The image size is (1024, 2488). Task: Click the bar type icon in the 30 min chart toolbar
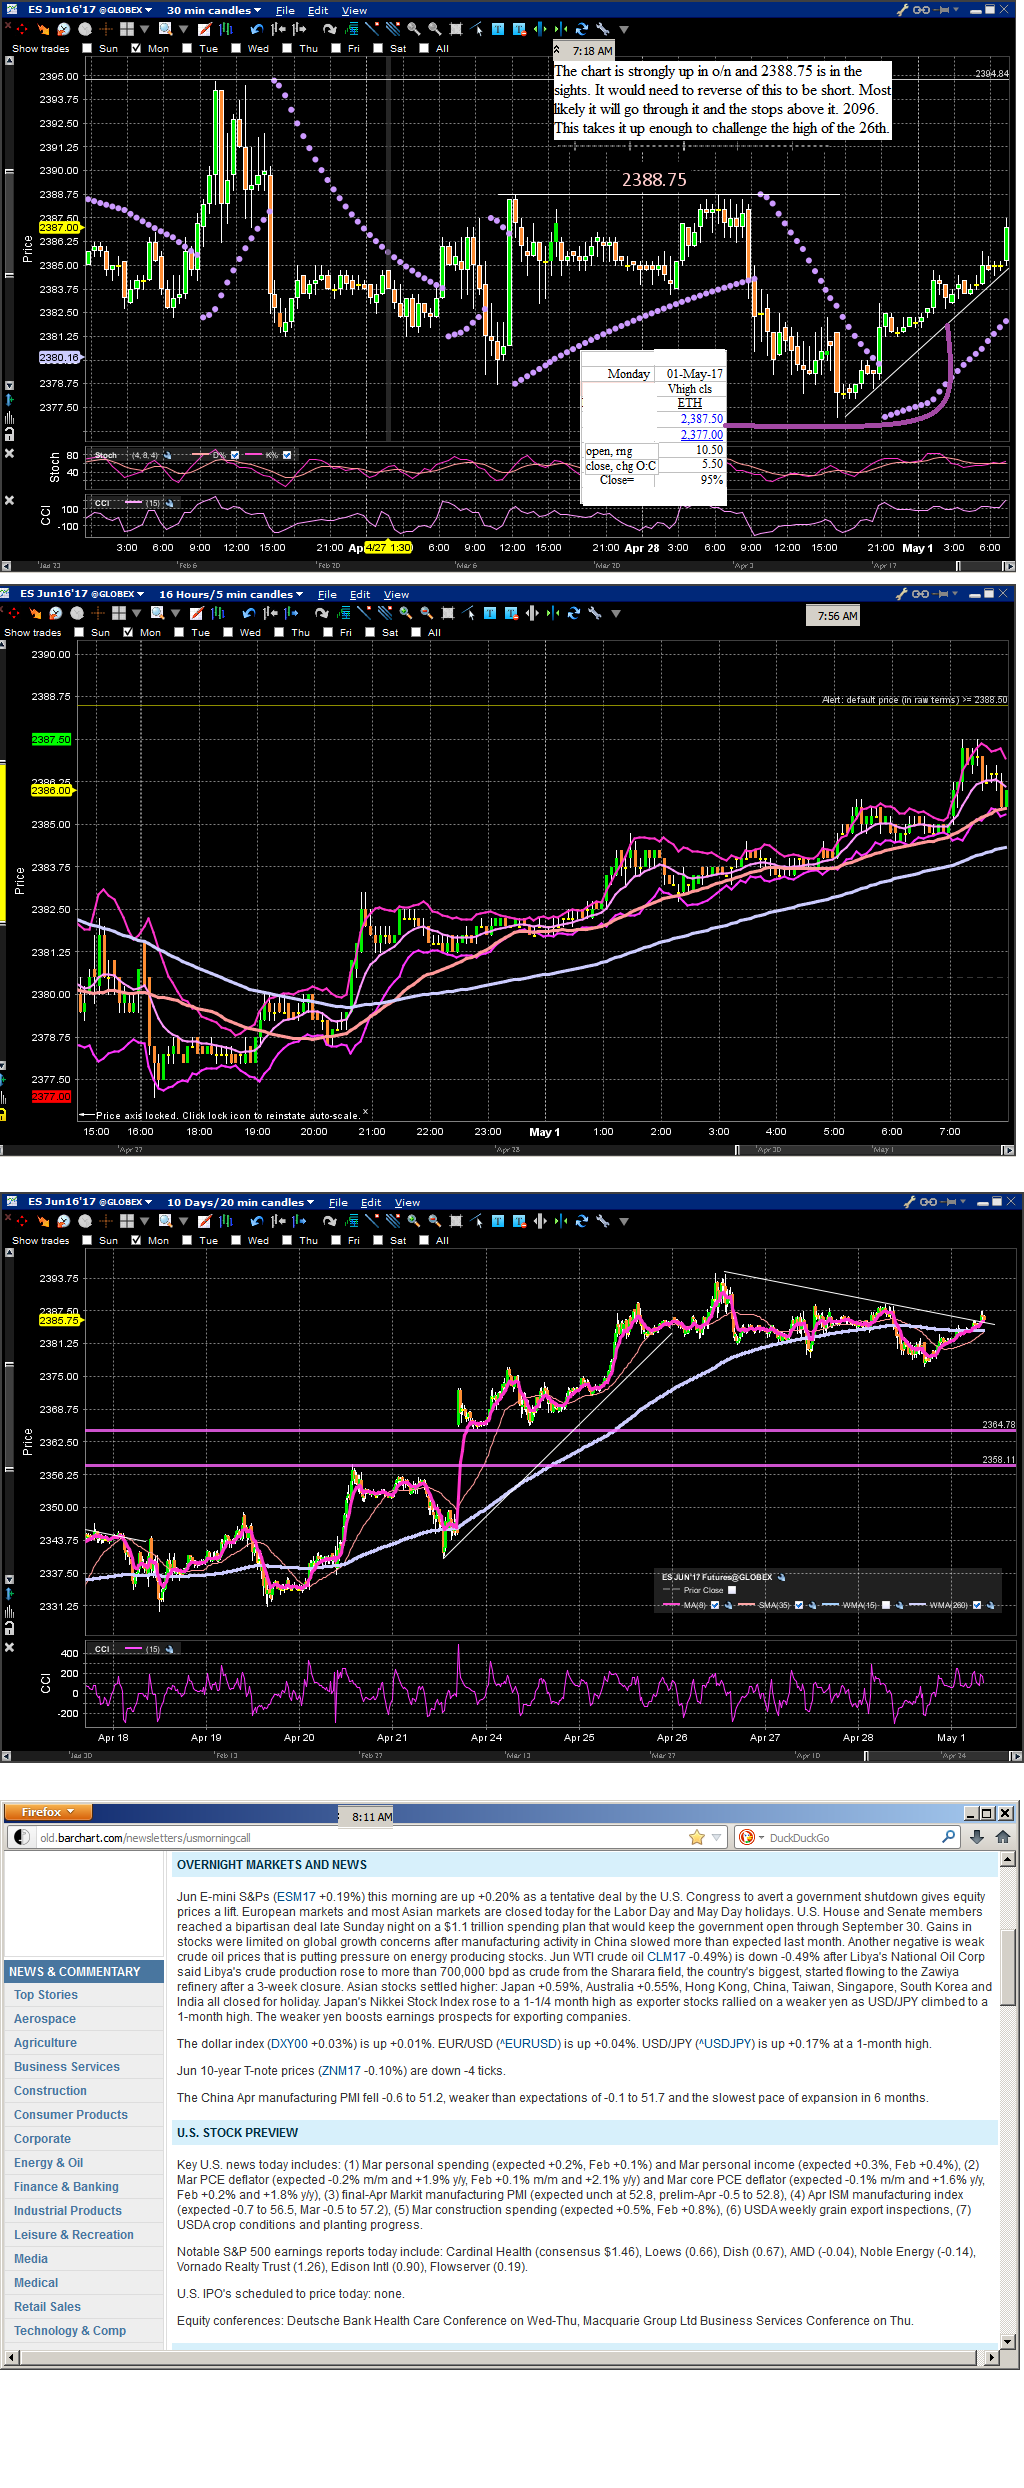tap(226, 29)
